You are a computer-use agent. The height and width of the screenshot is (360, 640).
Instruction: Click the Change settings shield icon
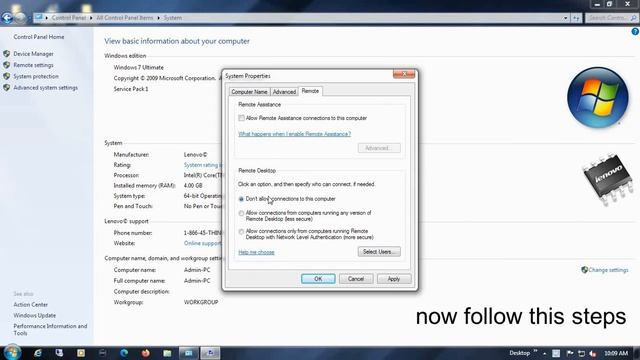tap(584, 270)
